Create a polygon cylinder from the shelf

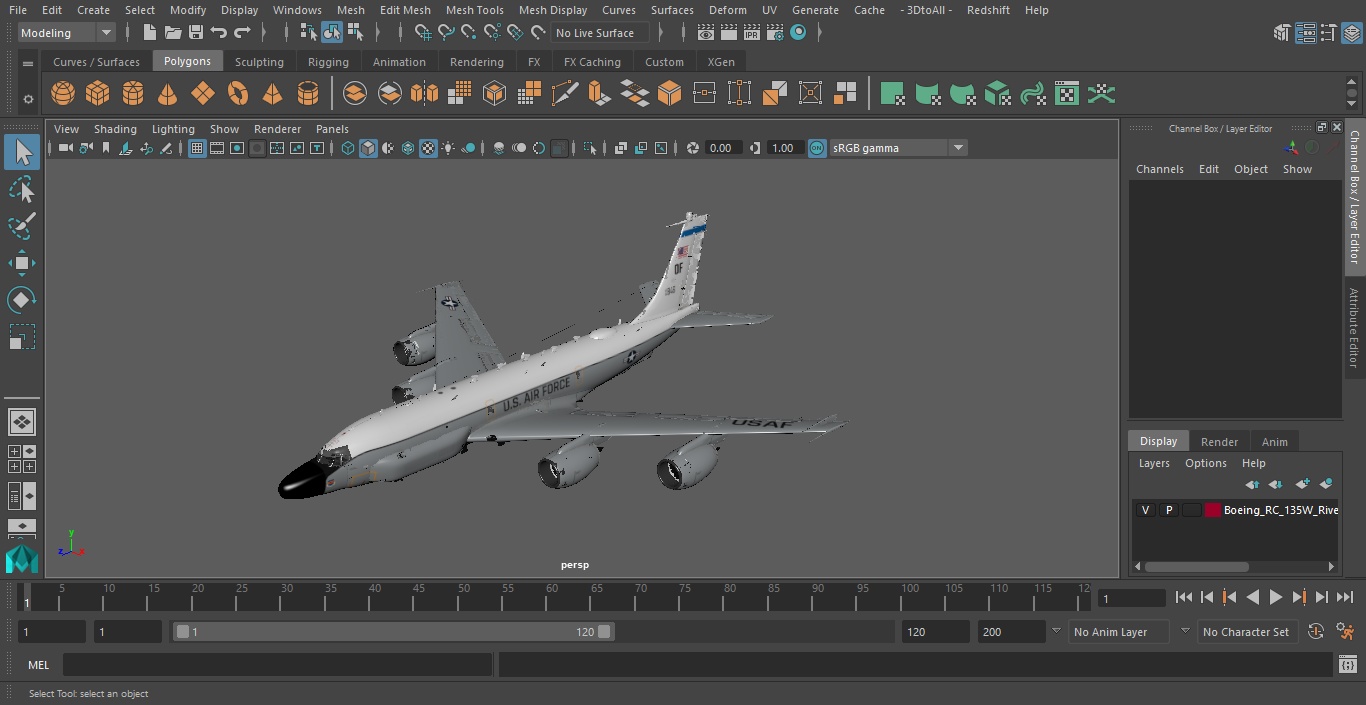[133, 94]
